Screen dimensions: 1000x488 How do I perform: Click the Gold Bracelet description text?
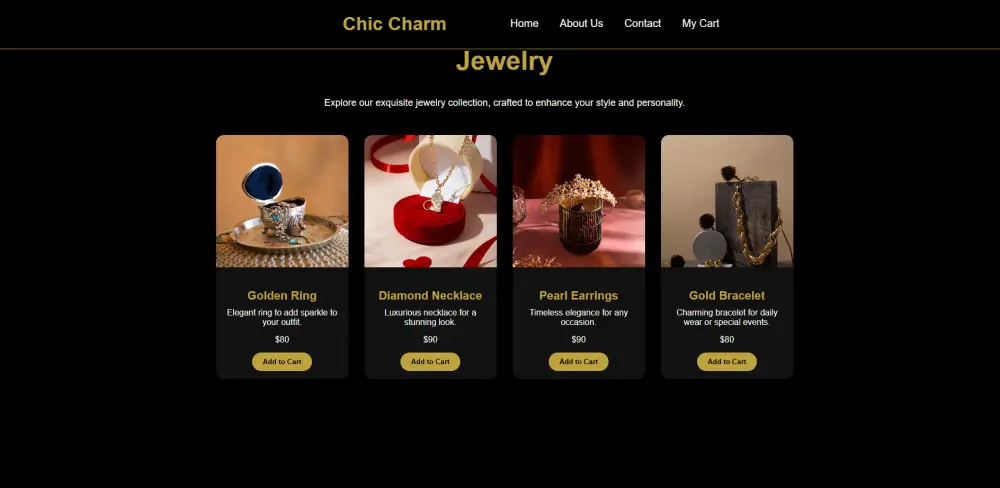point(727,317)
